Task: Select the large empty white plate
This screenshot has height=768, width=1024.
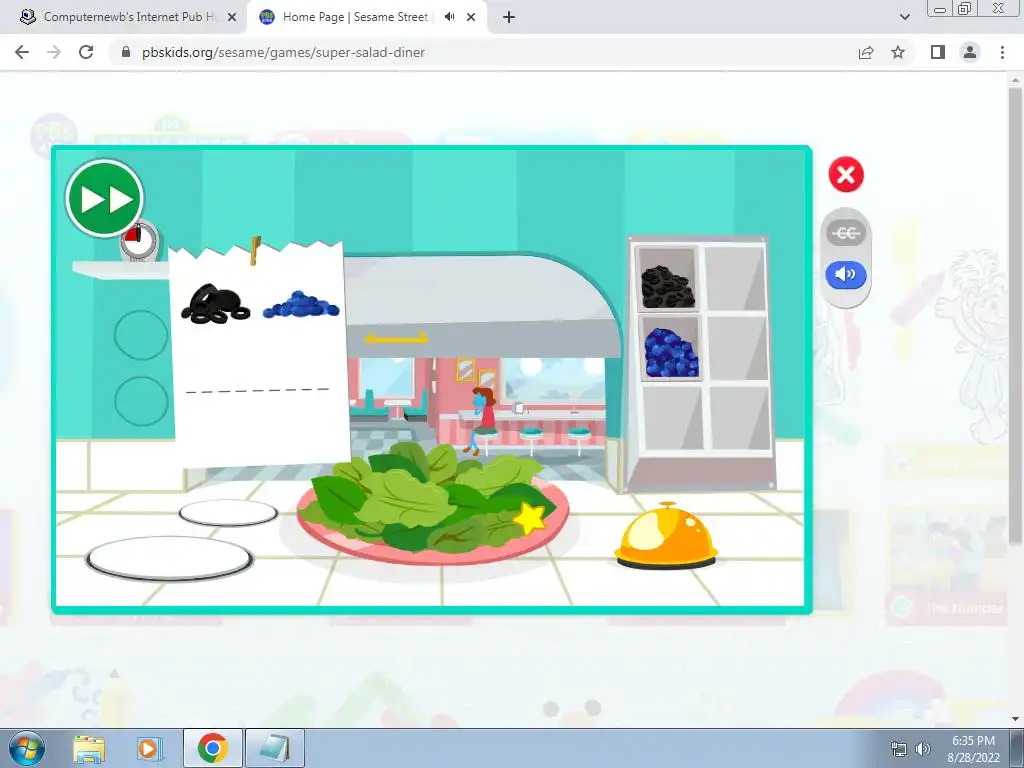Action: coord(169,558)
